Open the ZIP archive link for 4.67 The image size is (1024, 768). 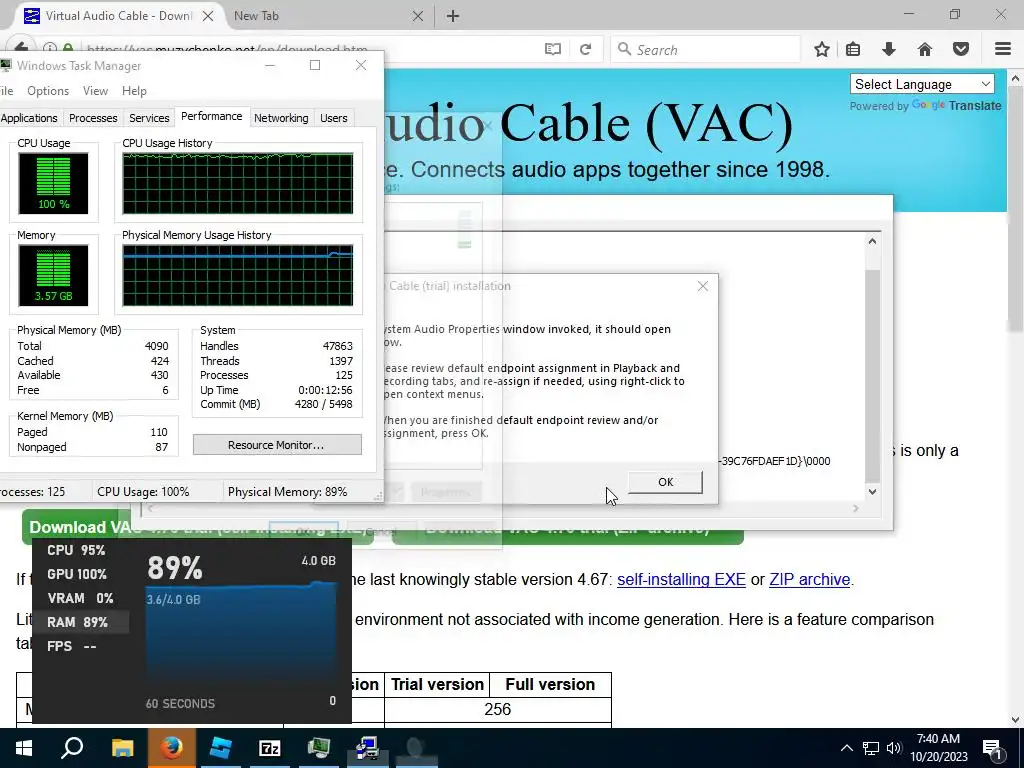pos(810,579)
